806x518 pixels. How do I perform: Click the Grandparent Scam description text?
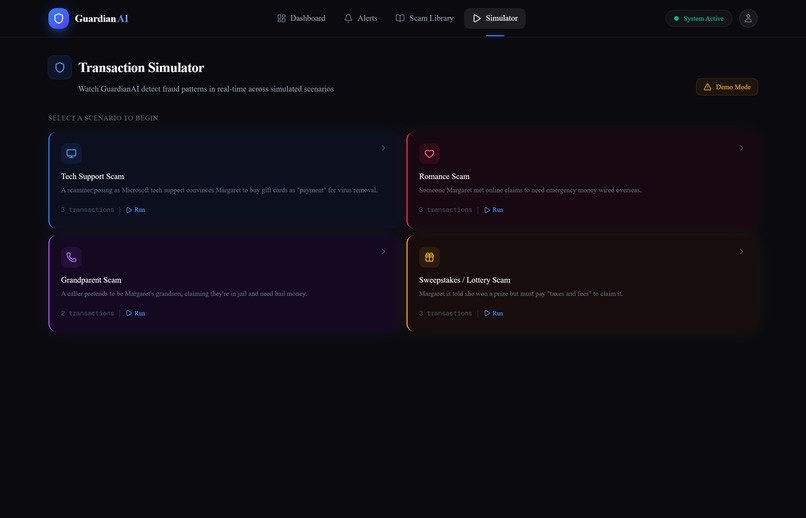[x=184, y=294]
